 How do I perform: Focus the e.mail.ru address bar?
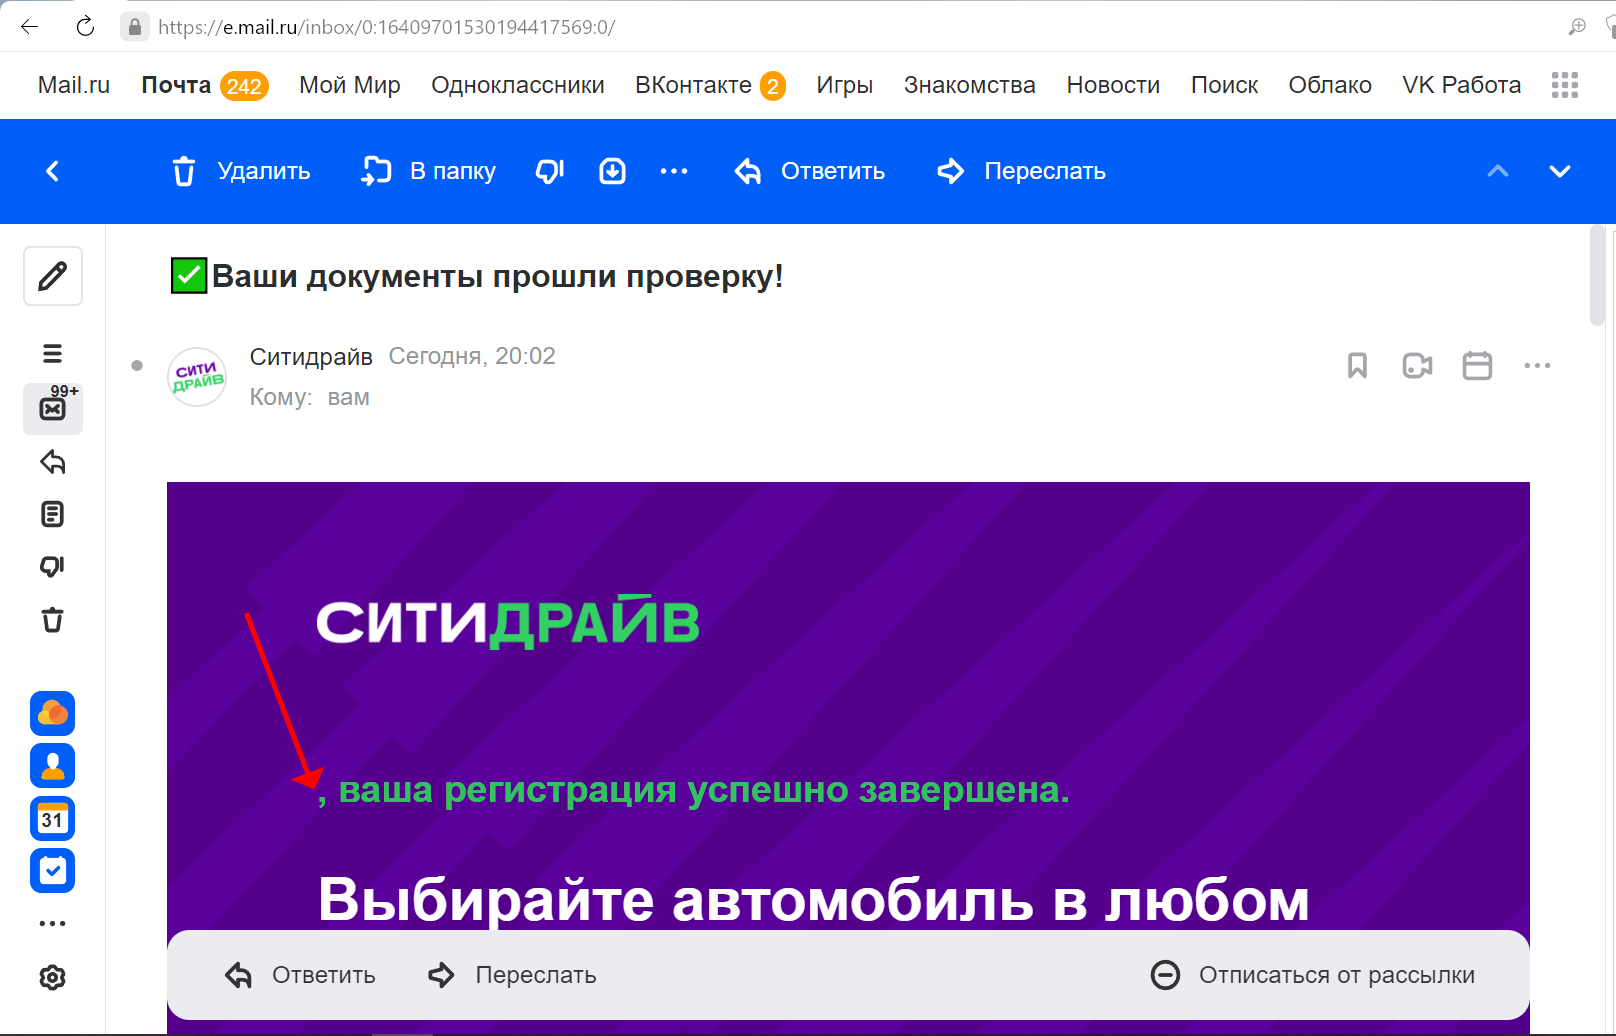387,27
